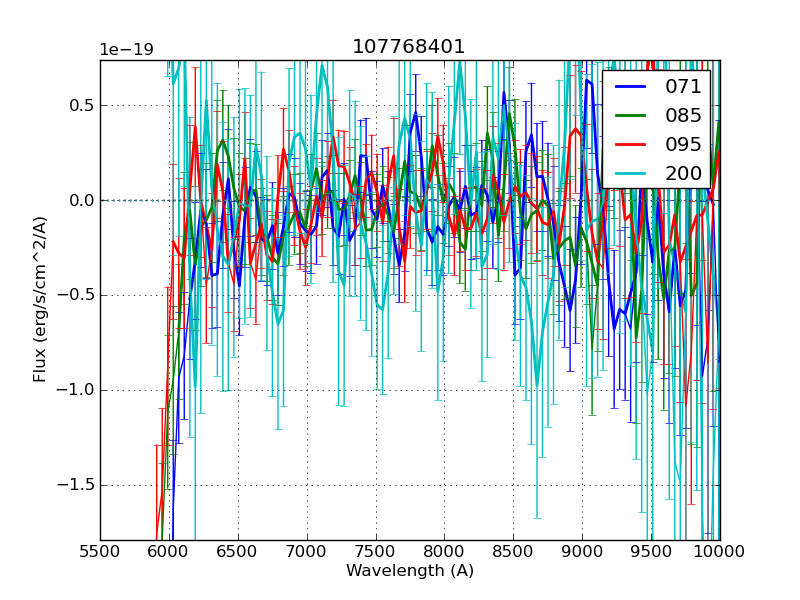Image resolution: width=800 pixels, height=600 pixels.
Task: Select the 200 legend entry label
Action: tap(683, 173)
